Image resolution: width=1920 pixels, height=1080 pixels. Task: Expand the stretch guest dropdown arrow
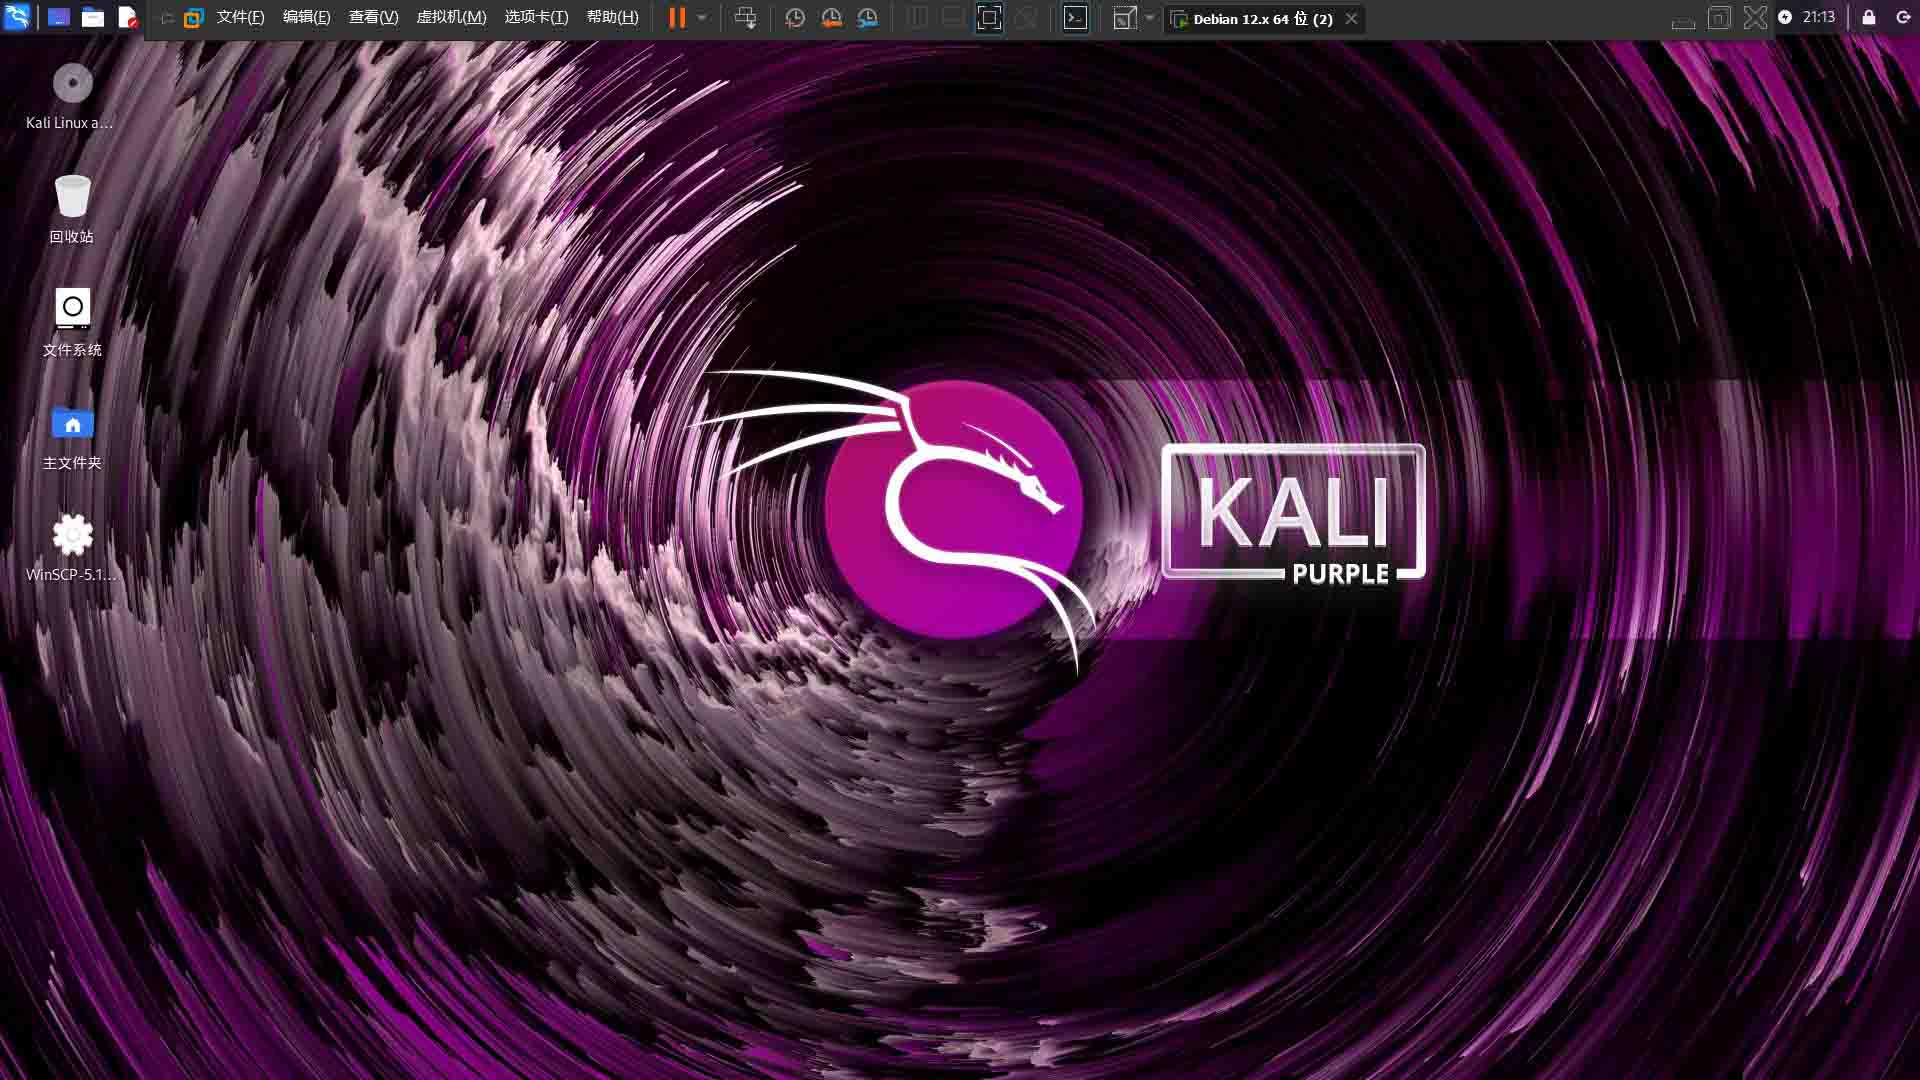1150,18
